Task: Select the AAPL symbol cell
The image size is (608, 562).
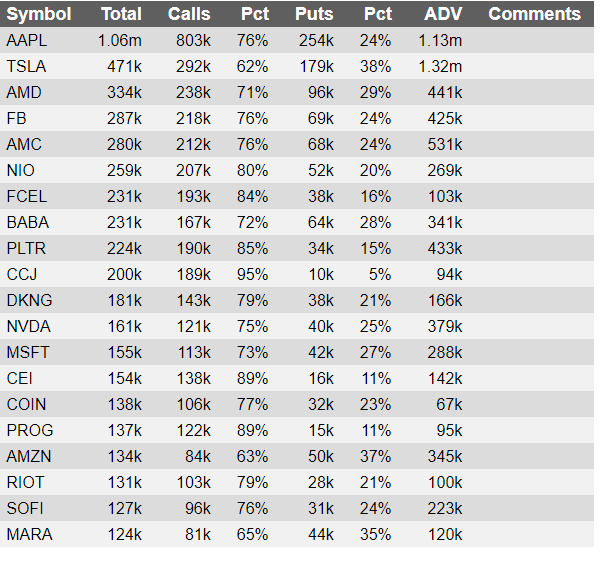Action: [x=27, y=40]
